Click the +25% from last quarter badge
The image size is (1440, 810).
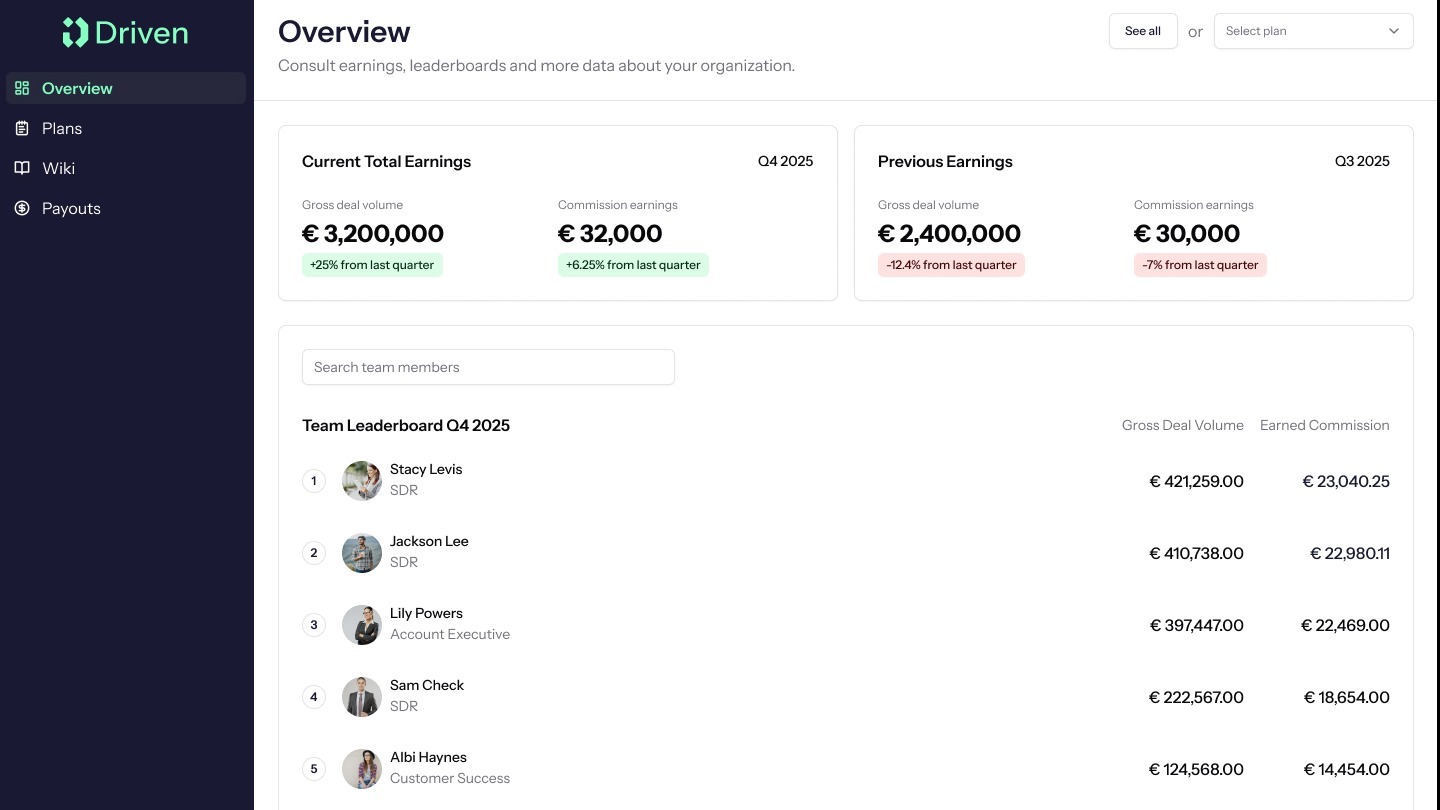[x=372, y=265]
